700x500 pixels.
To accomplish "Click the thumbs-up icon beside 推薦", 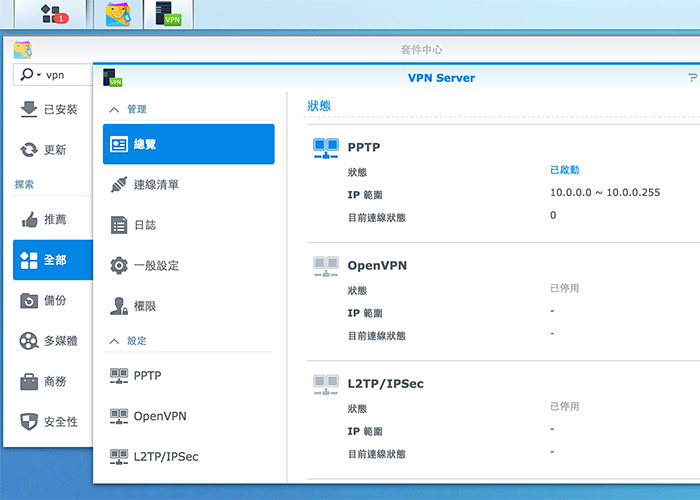I will click(x=29, y=219).
